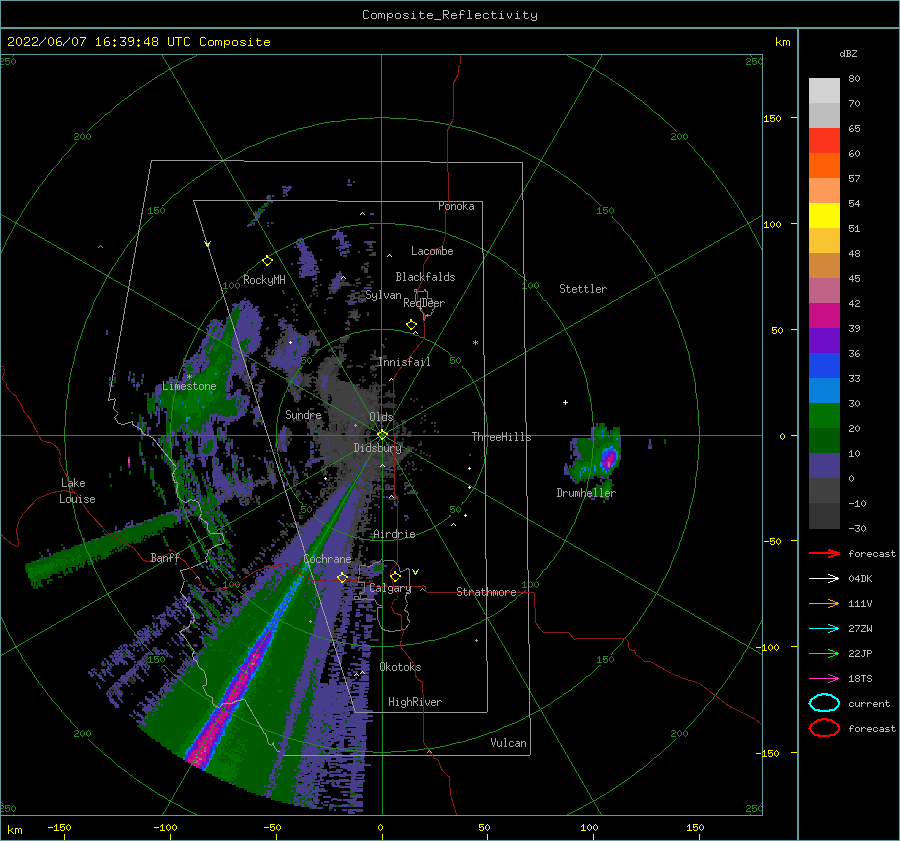Click the HighRiver city label
Screen dimensions: 900x841
[415, 702]
